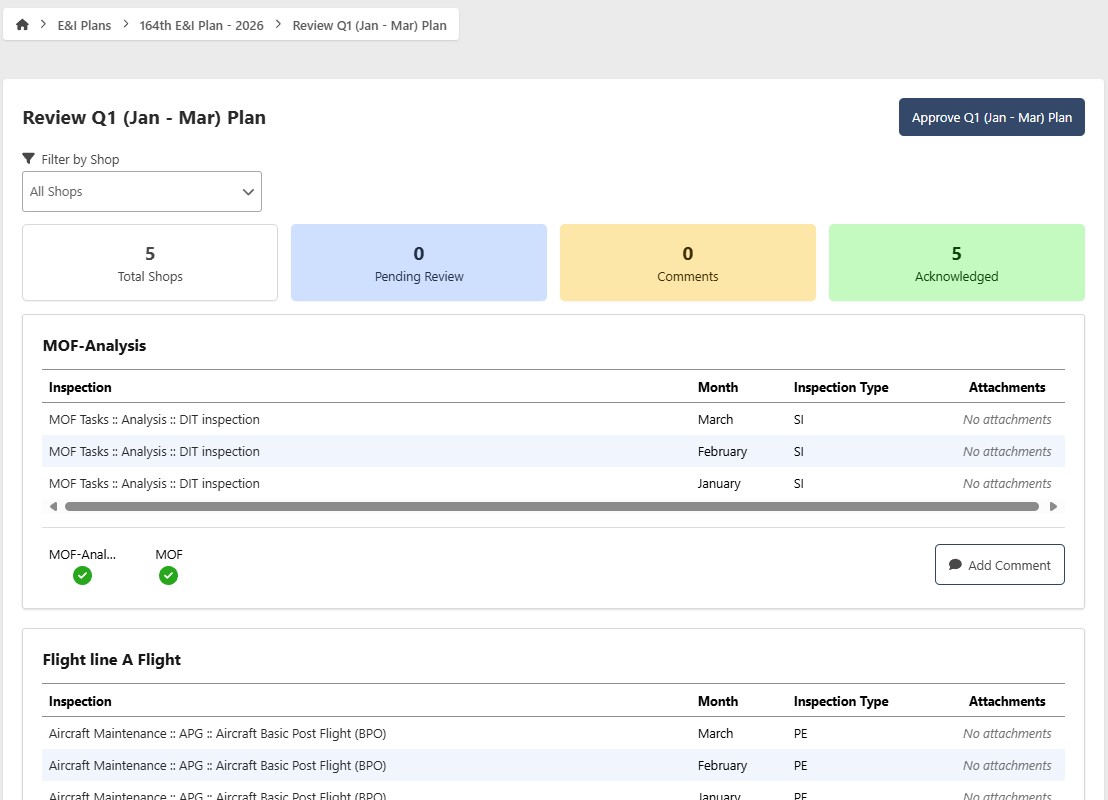The height and width of the screenshot is (800, 1108).
Task: Select the Pending Review blue card
Action: point(418,262)
